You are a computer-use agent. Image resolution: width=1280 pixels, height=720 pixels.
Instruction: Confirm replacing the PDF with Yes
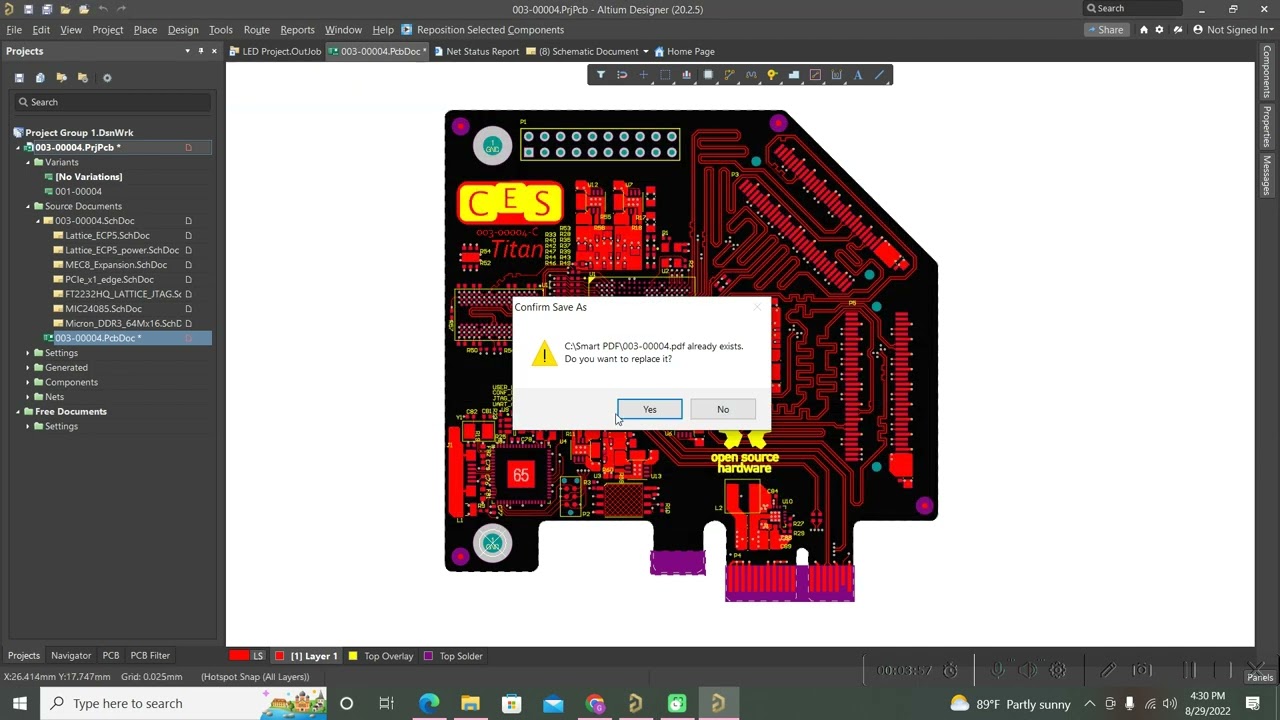[649, 409]
